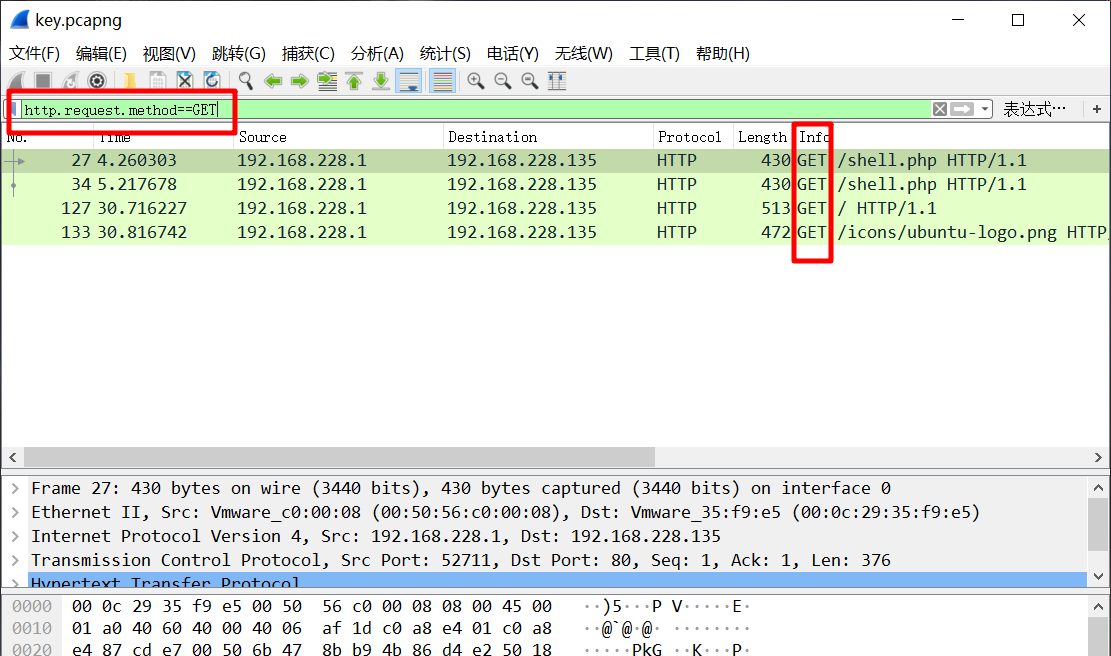Screen dimensions: 1111x656
Task: Open the 无线(W) menu
Action: (x=583, y=54)
